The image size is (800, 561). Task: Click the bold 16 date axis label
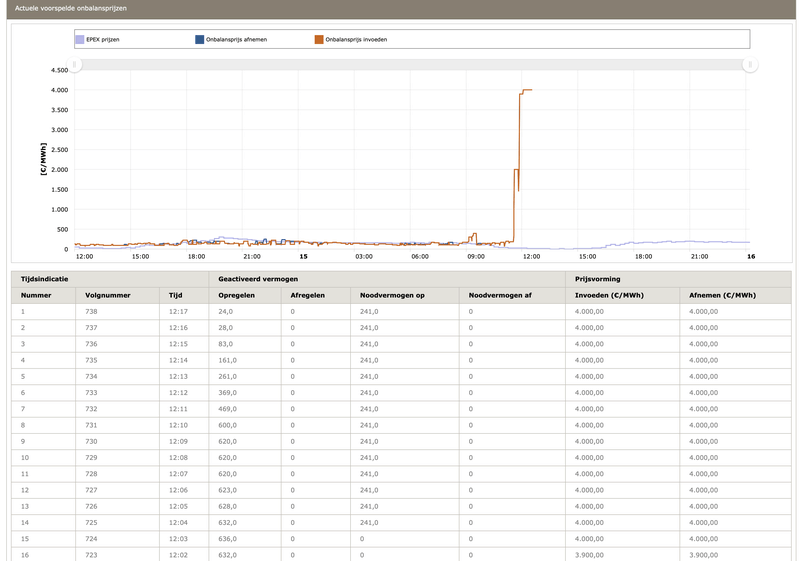tap(751, 257)
